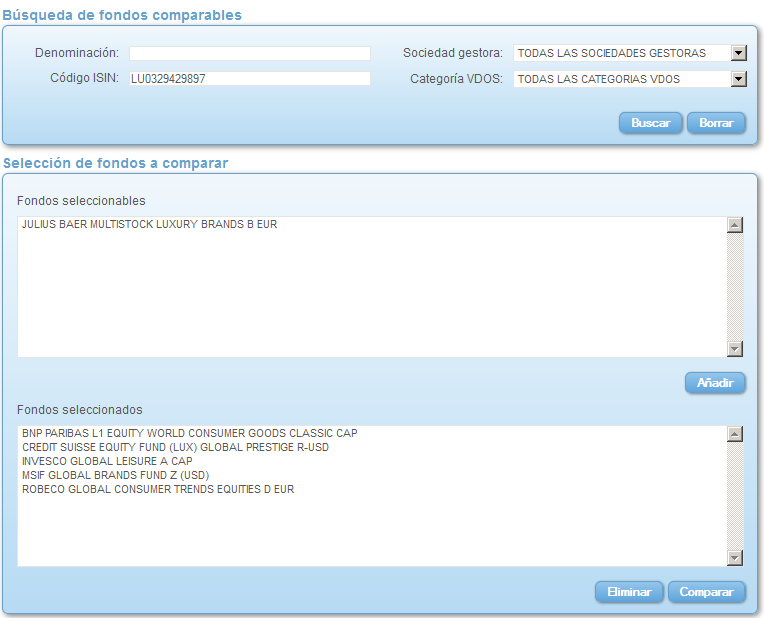Click TODAS LAS SOCIEDADES GESTORAS combo box
Screen dimensions: 764x618
pyautogui.click(x=630, y=53)
